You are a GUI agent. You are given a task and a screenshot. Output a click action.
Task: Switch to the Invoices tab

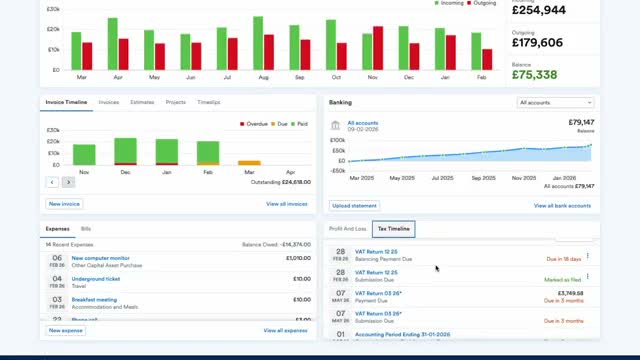click(x=109, y=102)
